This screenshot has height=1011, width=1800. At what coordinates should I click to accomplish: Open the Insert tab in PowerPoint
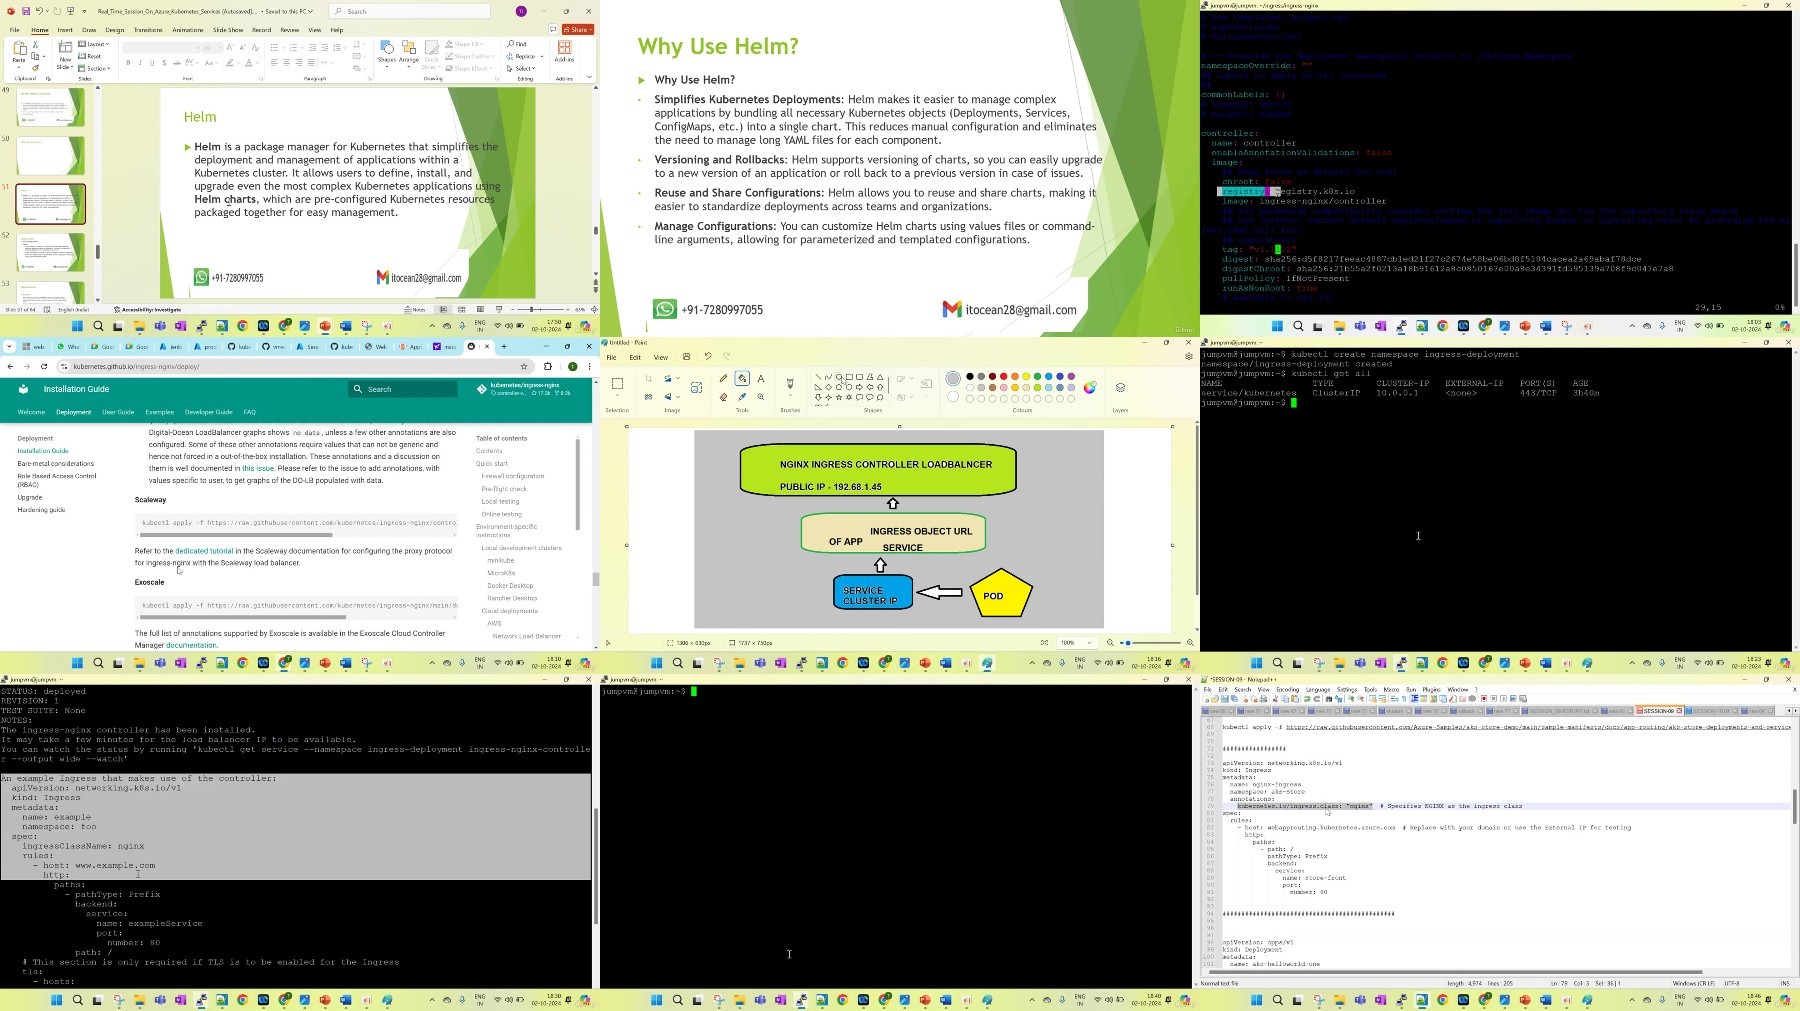pos(65,30)
